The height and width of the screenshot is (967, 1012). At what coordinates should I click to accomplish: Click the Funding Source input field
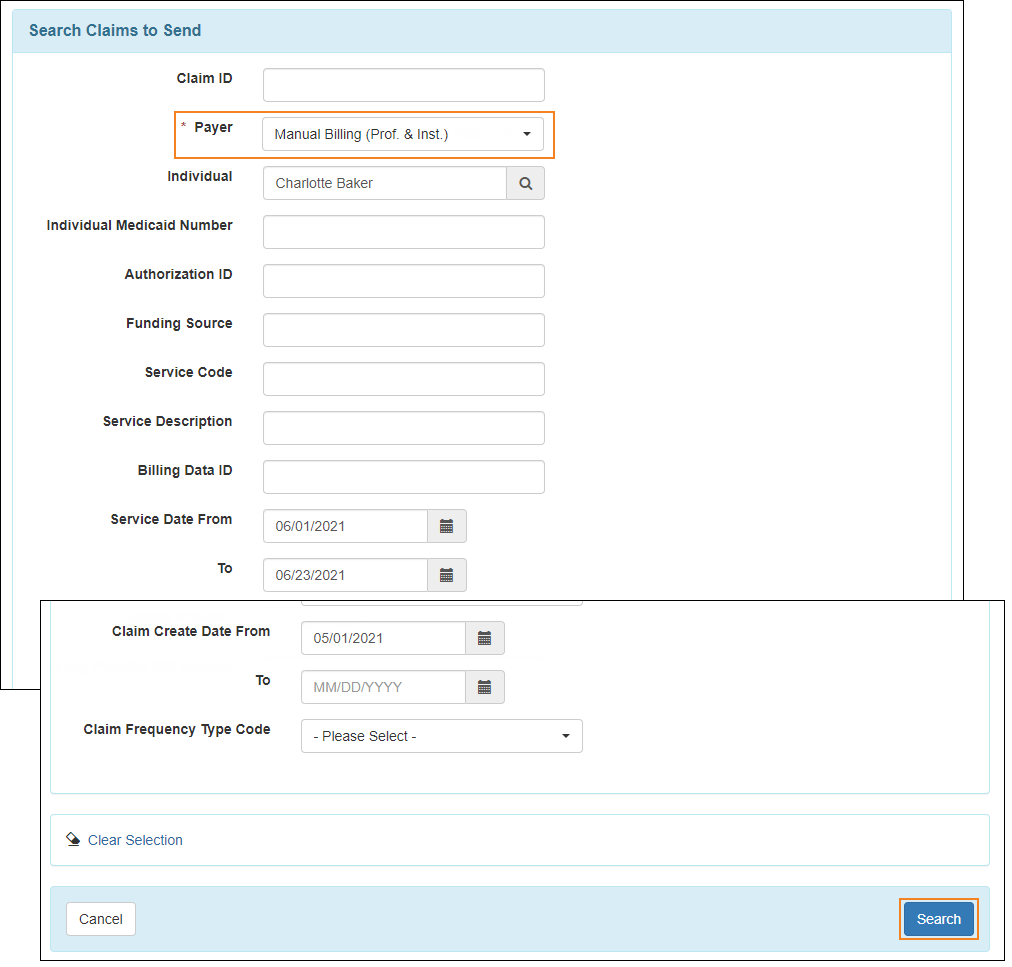tap(403, 330)
